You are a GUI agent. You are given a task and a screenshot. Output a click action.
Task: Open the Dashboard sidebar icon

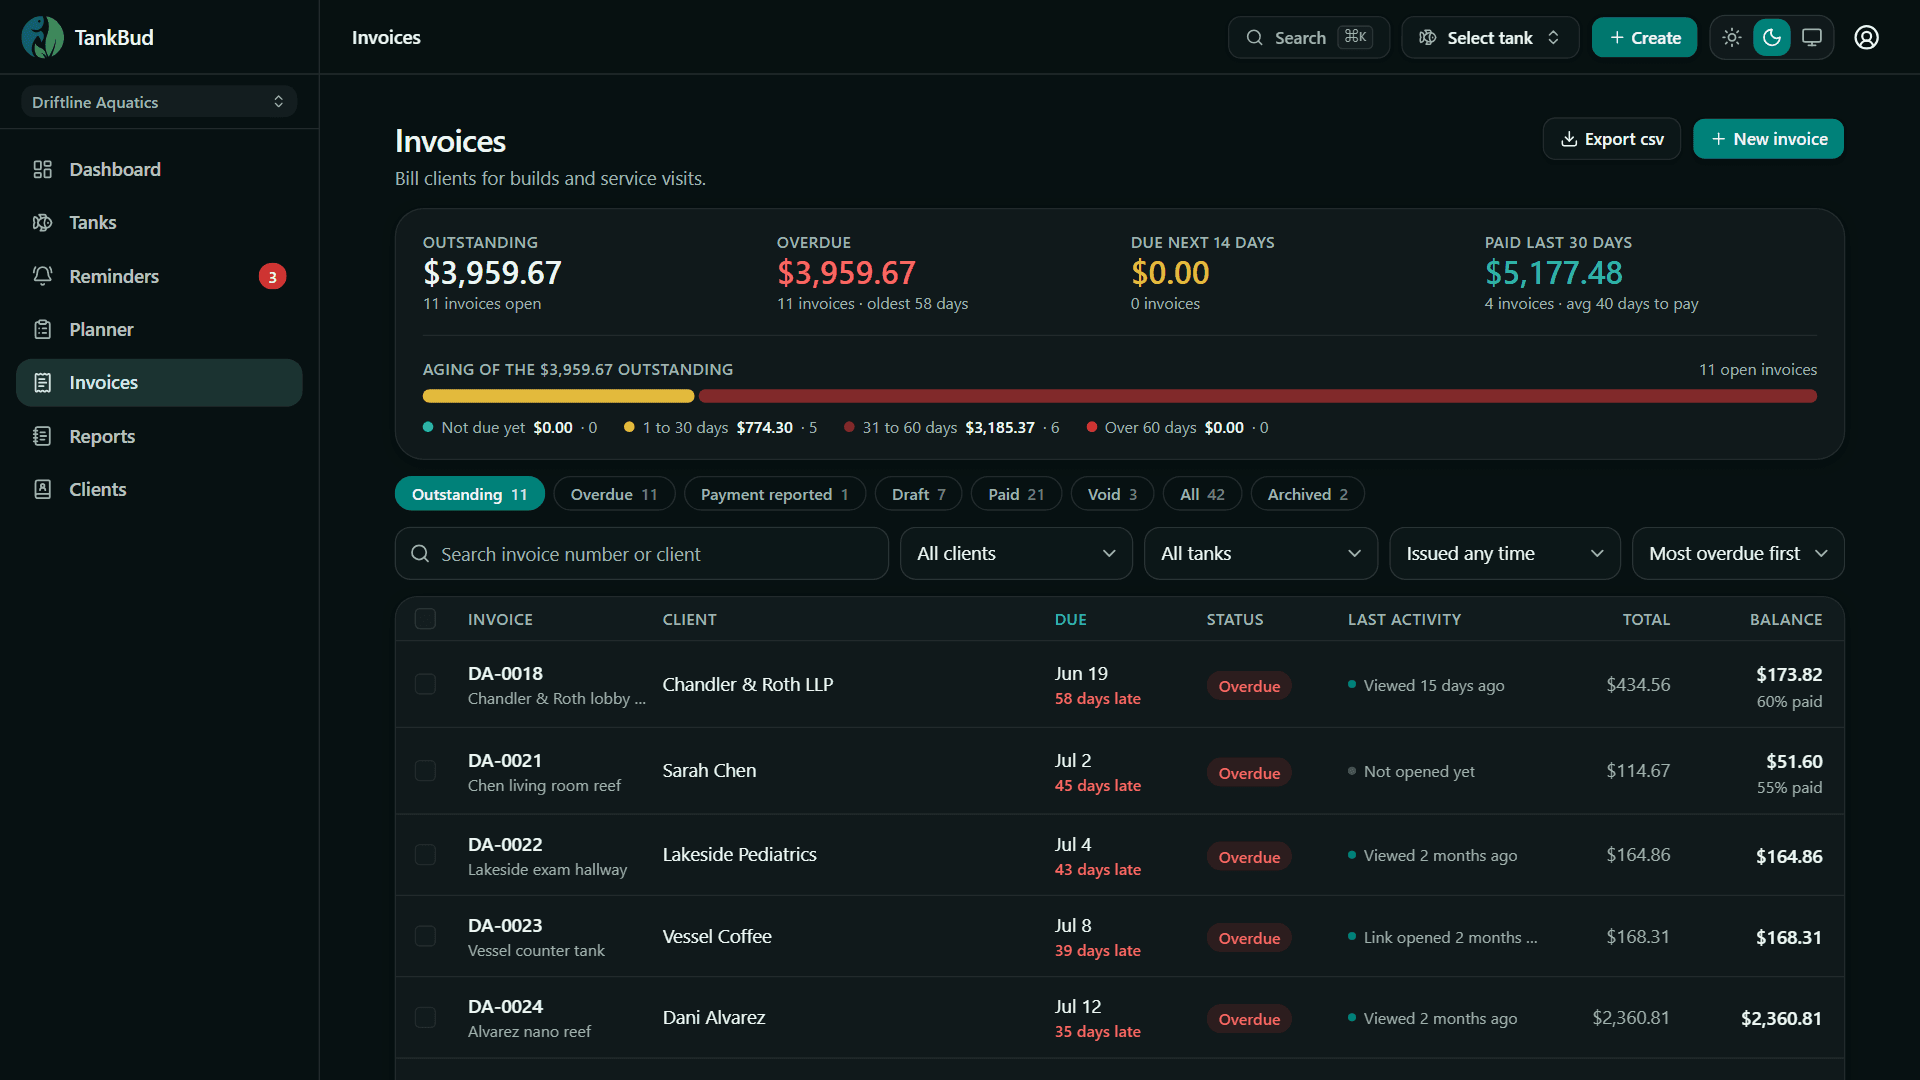[42, 169]
